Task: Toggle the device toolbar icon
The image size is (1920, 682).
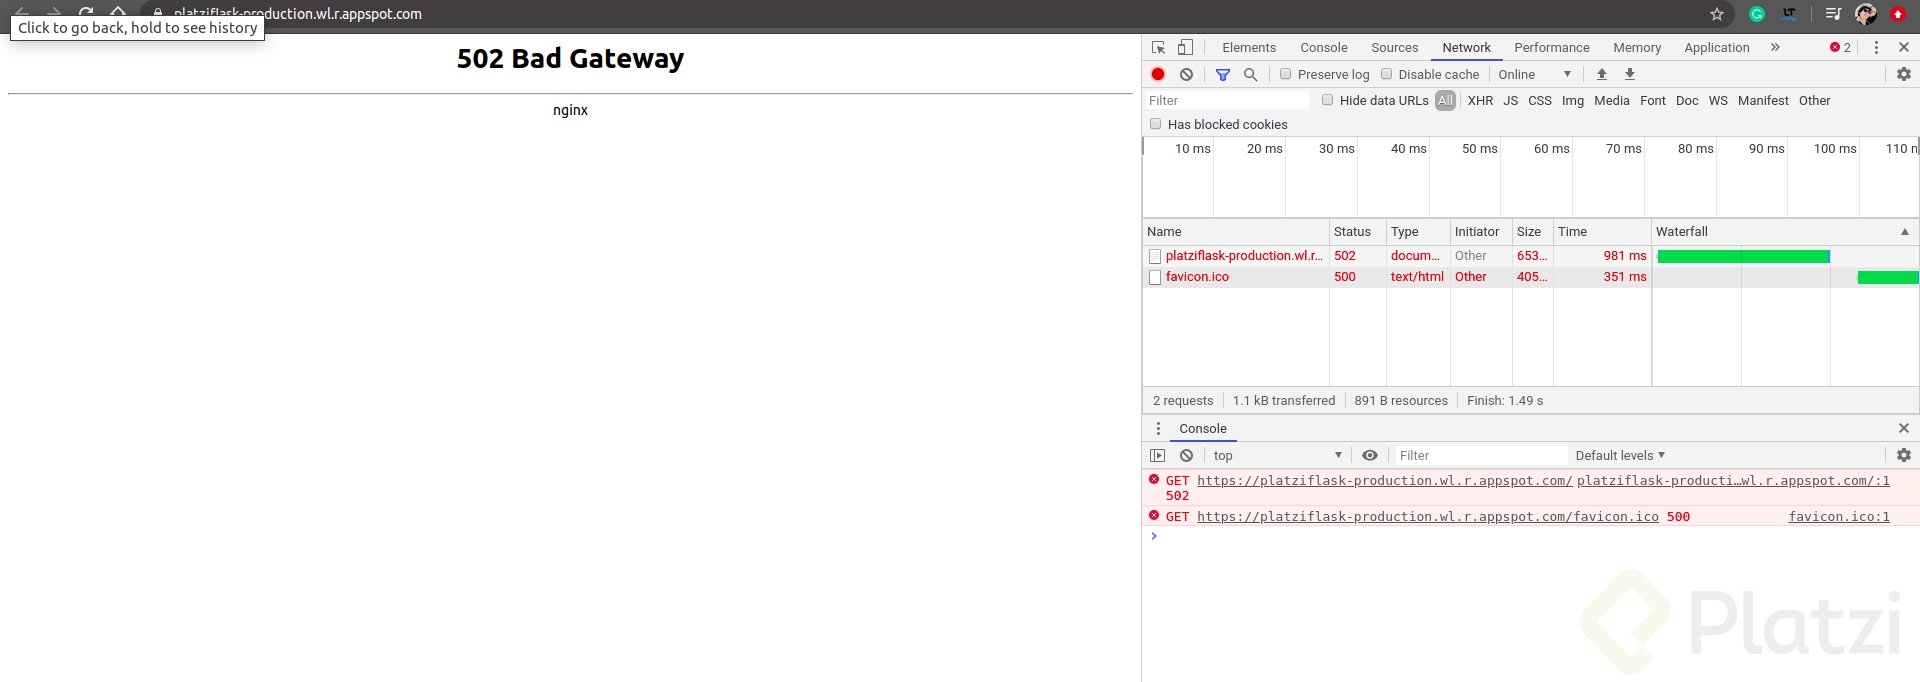Action: pyautogui.click(x=1185, y=47)
